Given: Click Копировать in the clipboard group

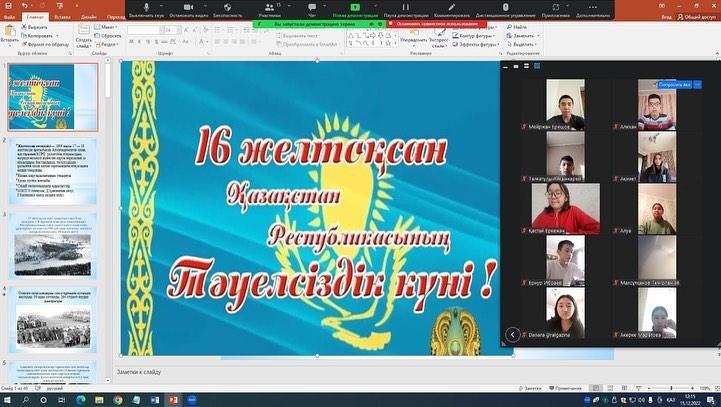Looking at the screenshot, I should [37, 36].
